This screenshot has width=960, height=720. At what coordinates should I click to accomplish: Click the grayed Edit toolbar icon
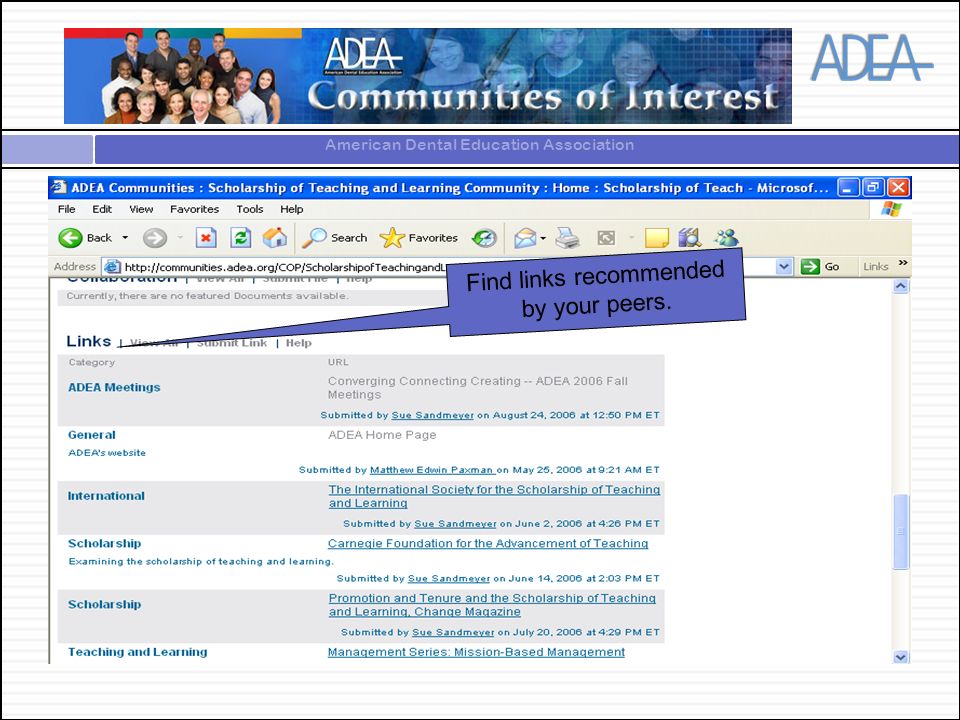coord(606,238)
